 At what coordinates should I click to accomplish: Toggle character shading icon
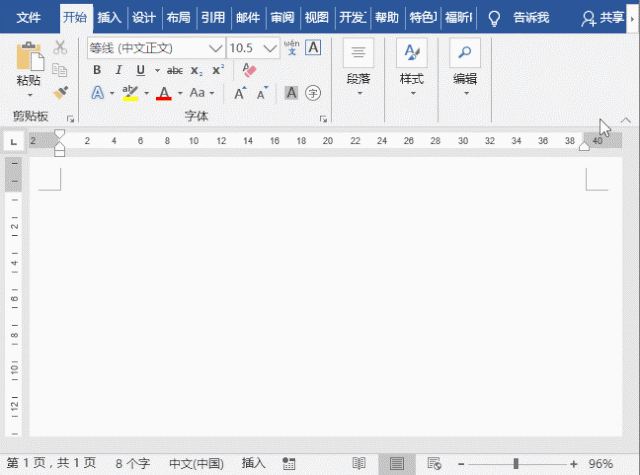(x=291, y=93)
